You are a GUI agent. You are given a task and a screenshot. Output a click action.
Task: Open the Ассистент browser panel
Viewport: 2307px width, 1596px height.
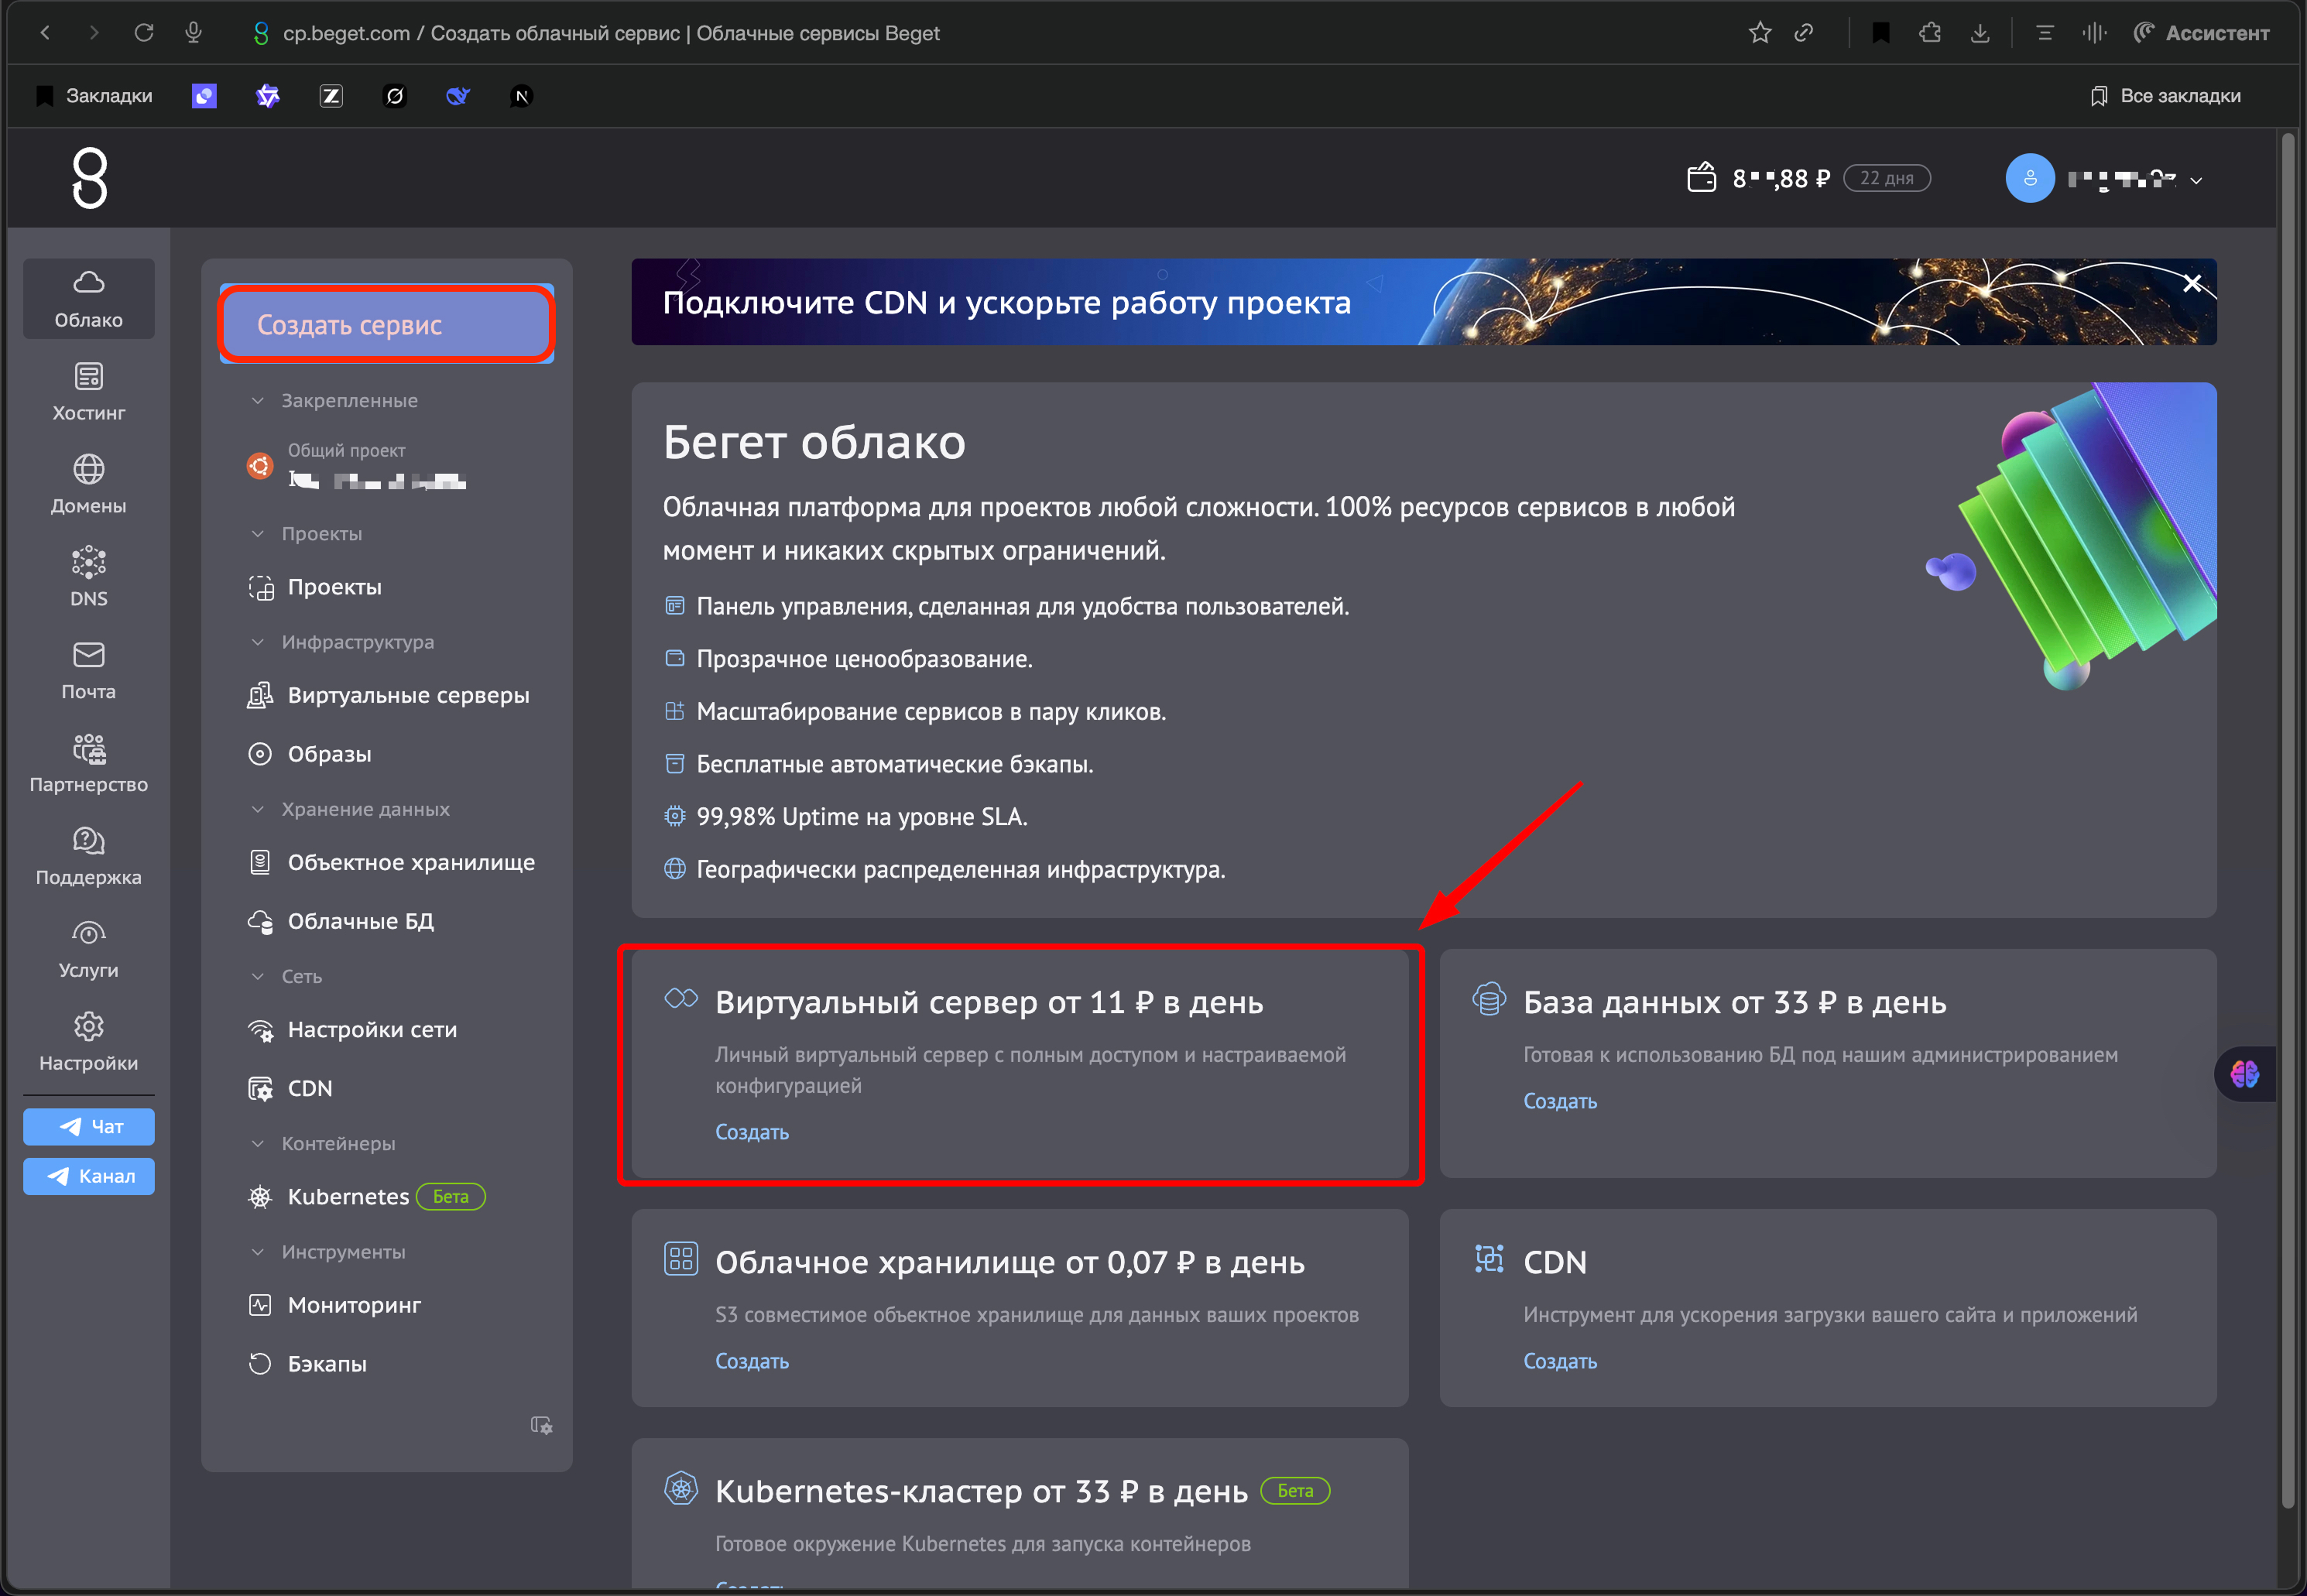point(2201,33)
